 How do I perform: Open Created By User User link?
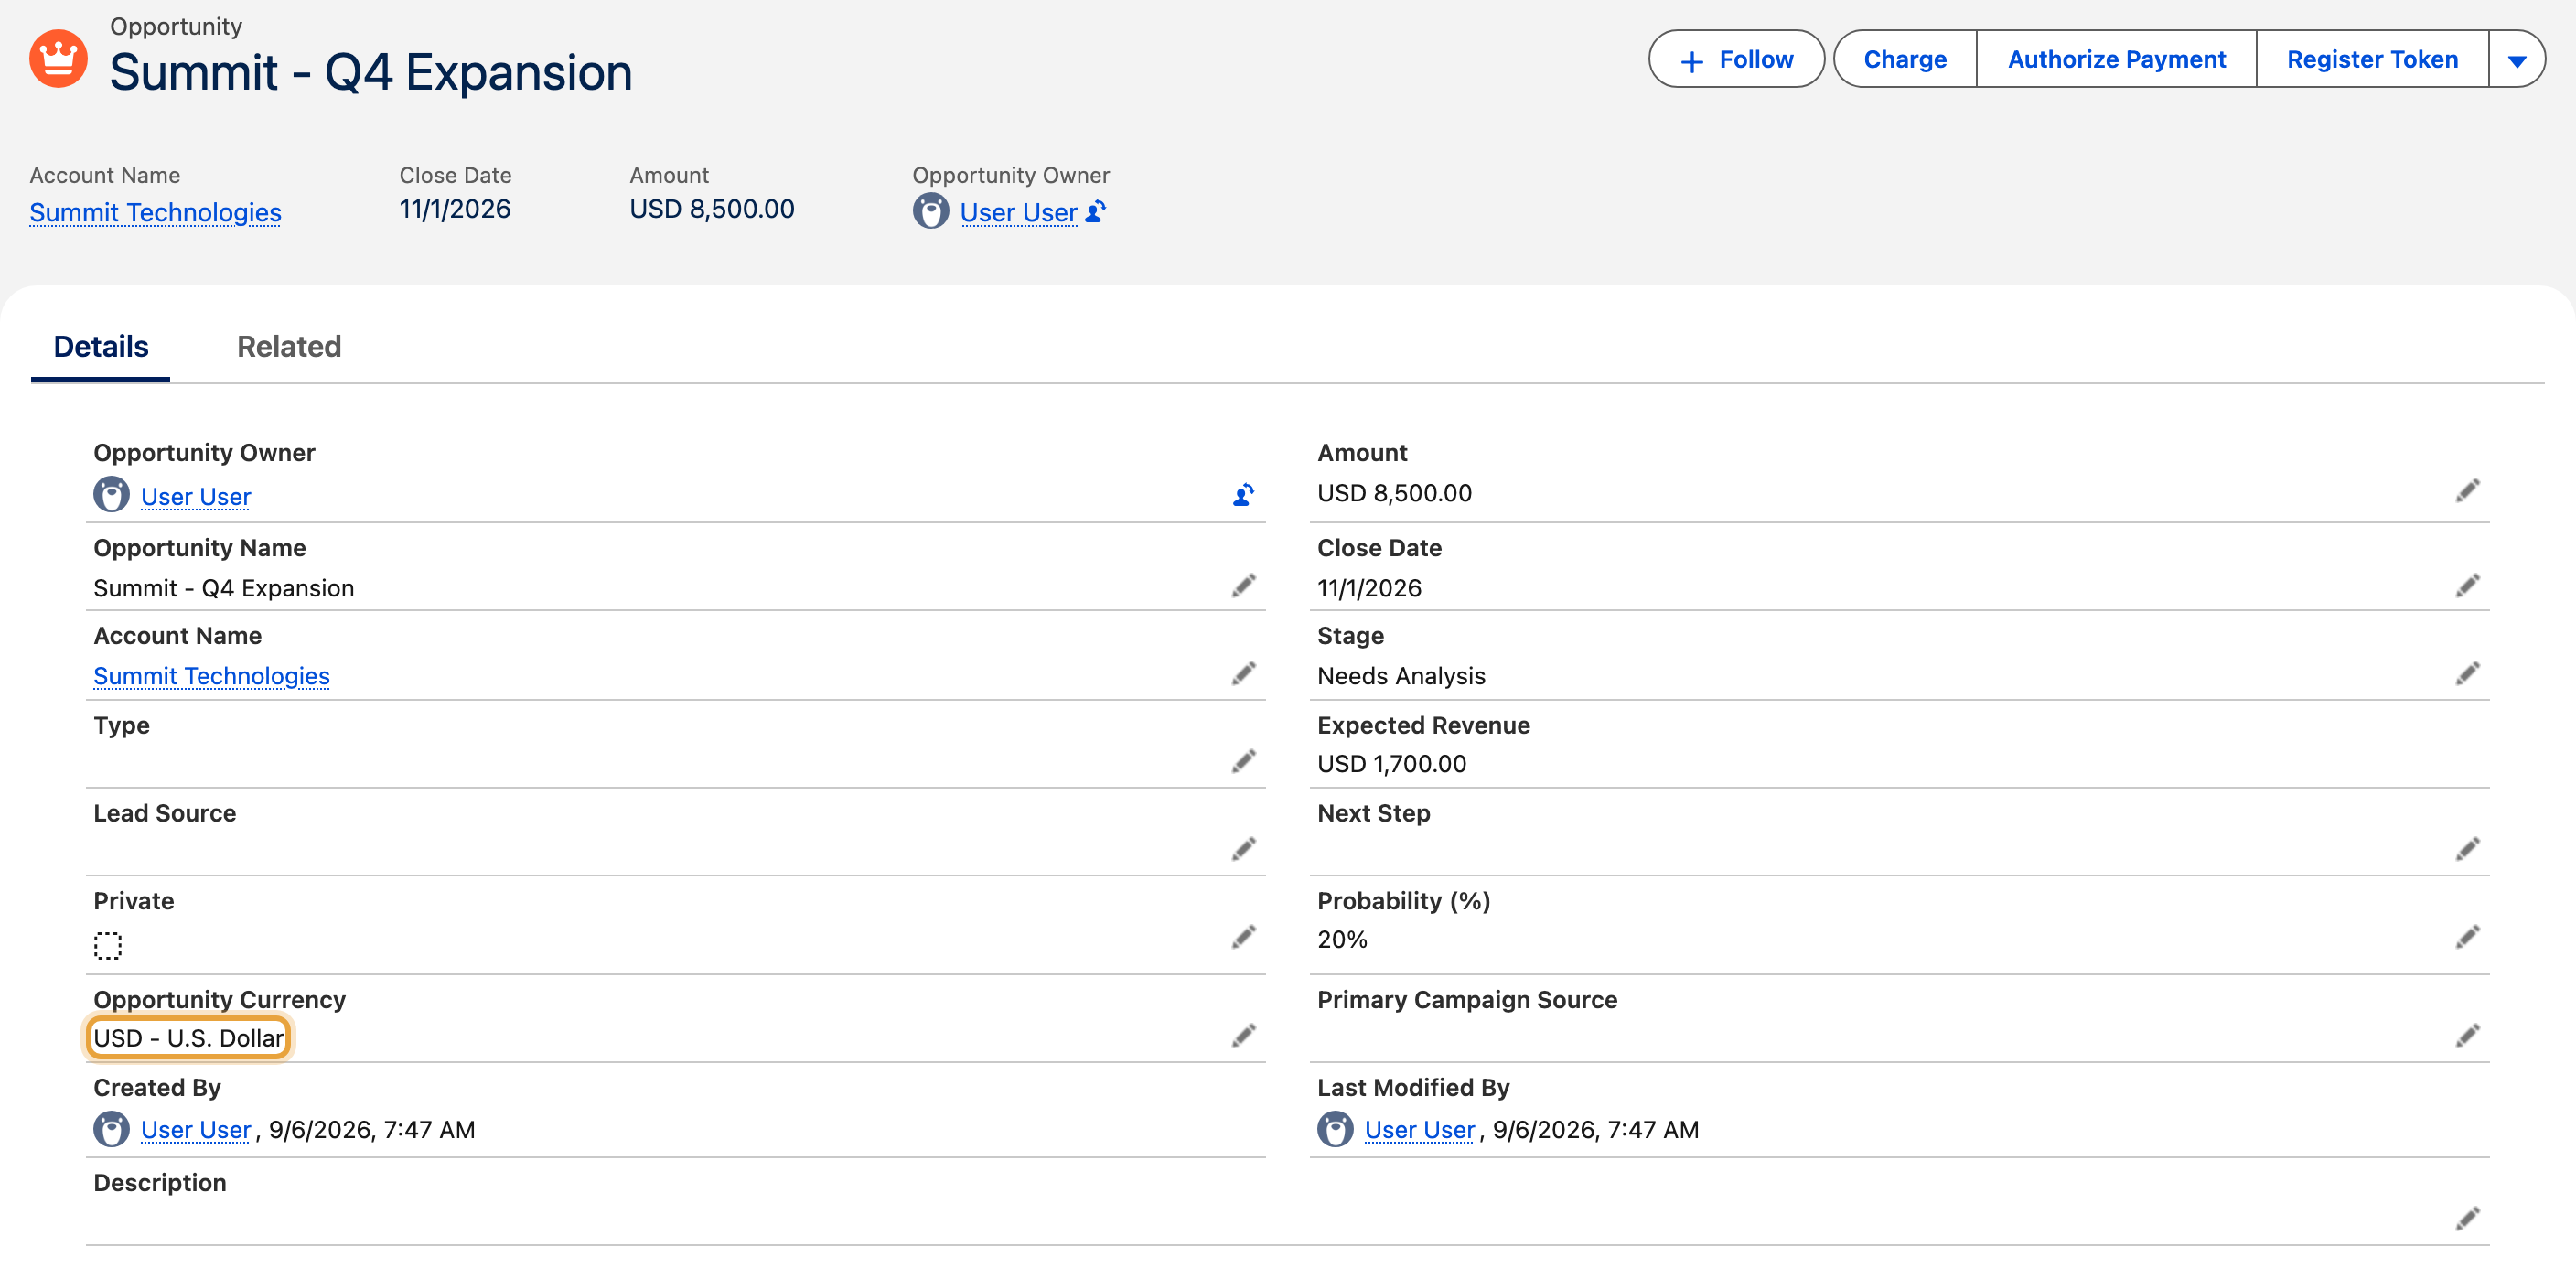196,1130
